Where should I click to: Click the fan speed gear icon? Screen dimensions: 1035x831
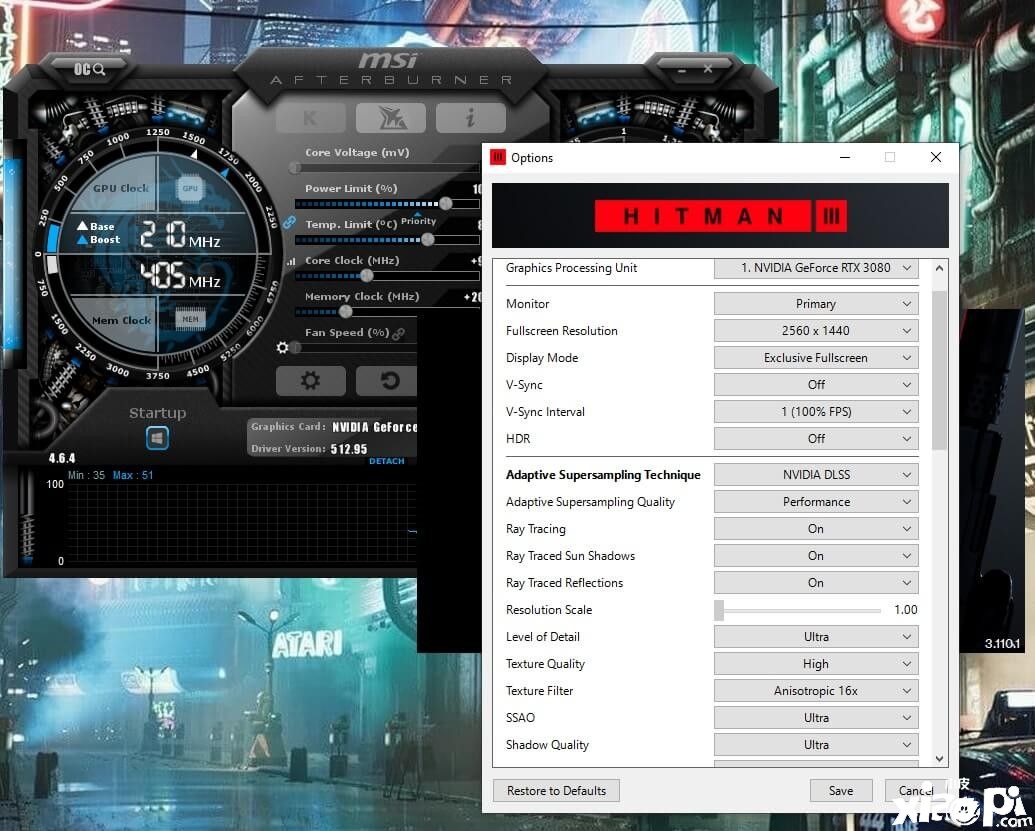[283, 347]
